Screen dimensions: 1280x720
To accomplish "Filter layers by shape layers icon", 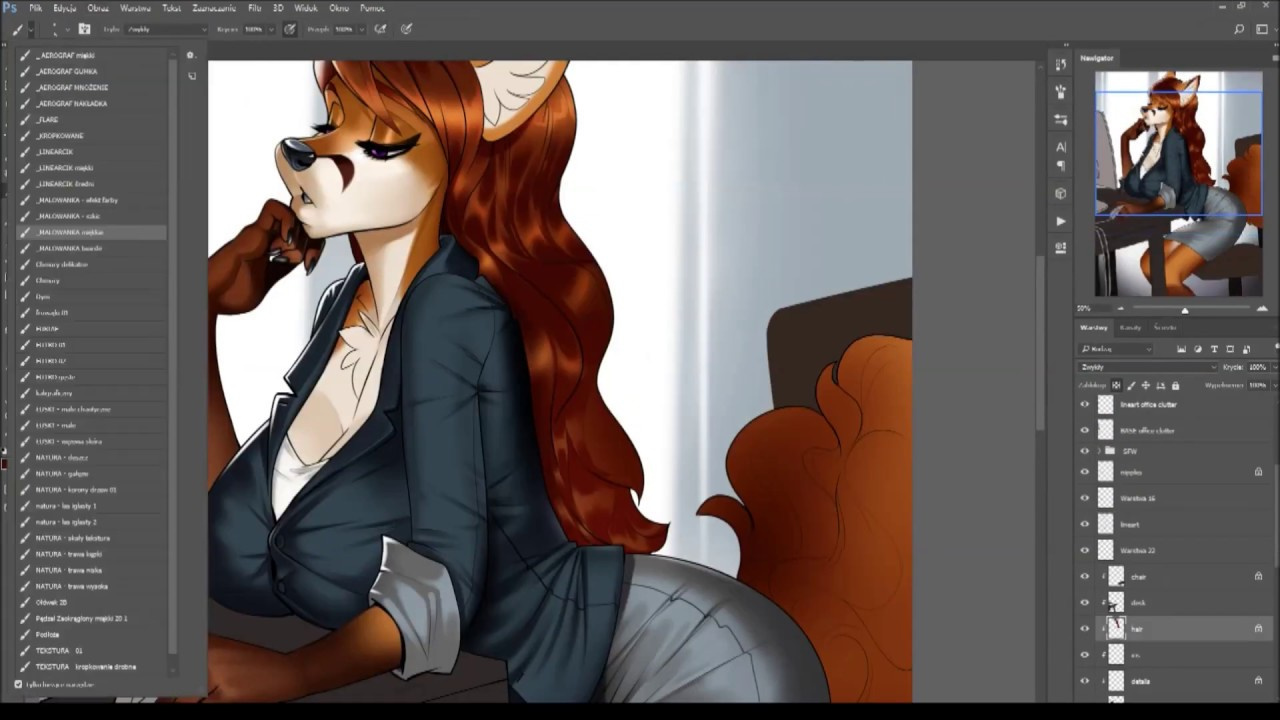I will 1230,349.
